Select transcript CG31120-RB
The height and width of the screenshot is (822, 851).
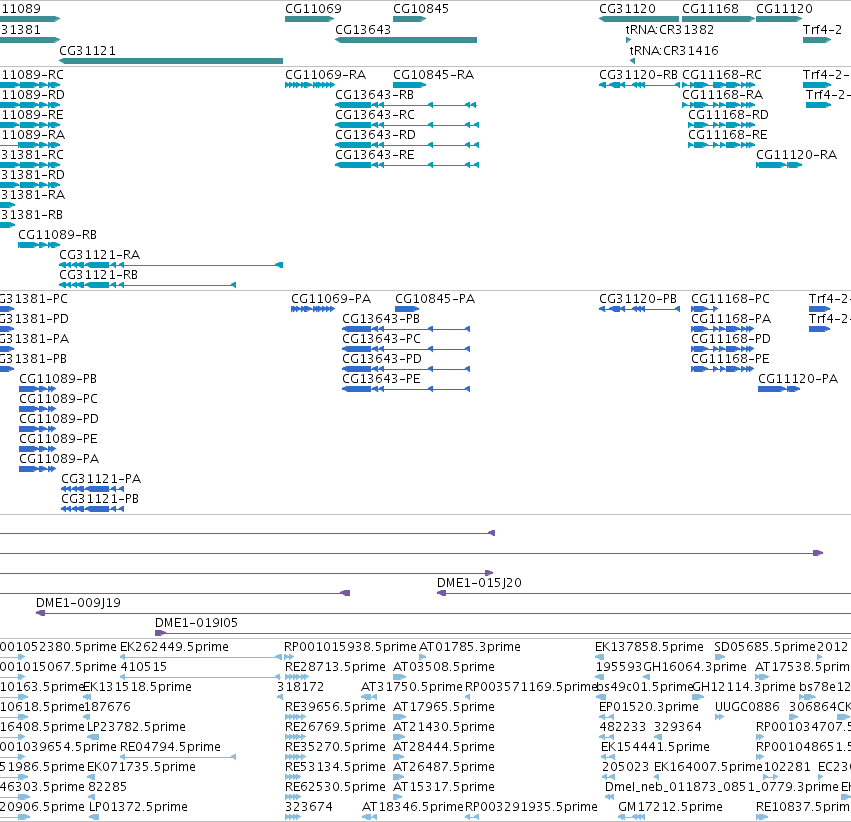coord(638,75)
